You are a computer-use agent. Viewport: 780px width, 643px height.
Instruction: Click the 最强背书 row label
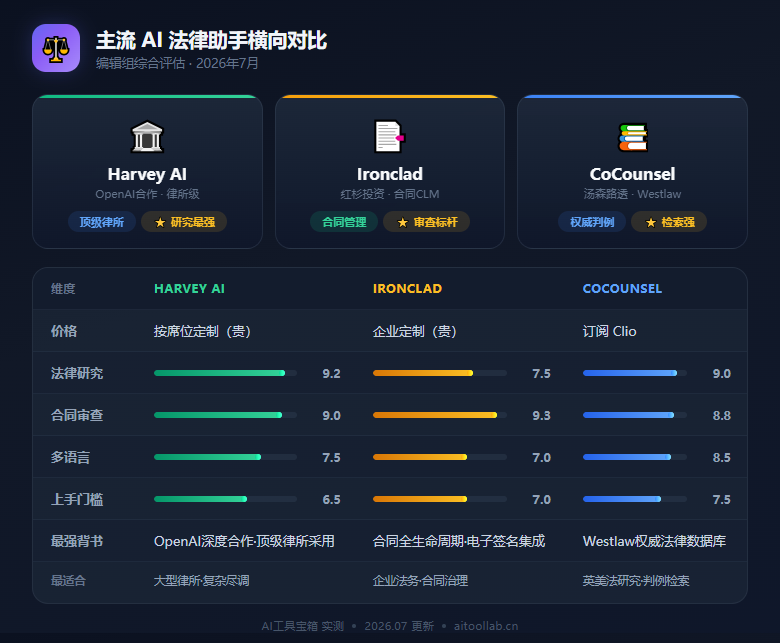(77, 541)
